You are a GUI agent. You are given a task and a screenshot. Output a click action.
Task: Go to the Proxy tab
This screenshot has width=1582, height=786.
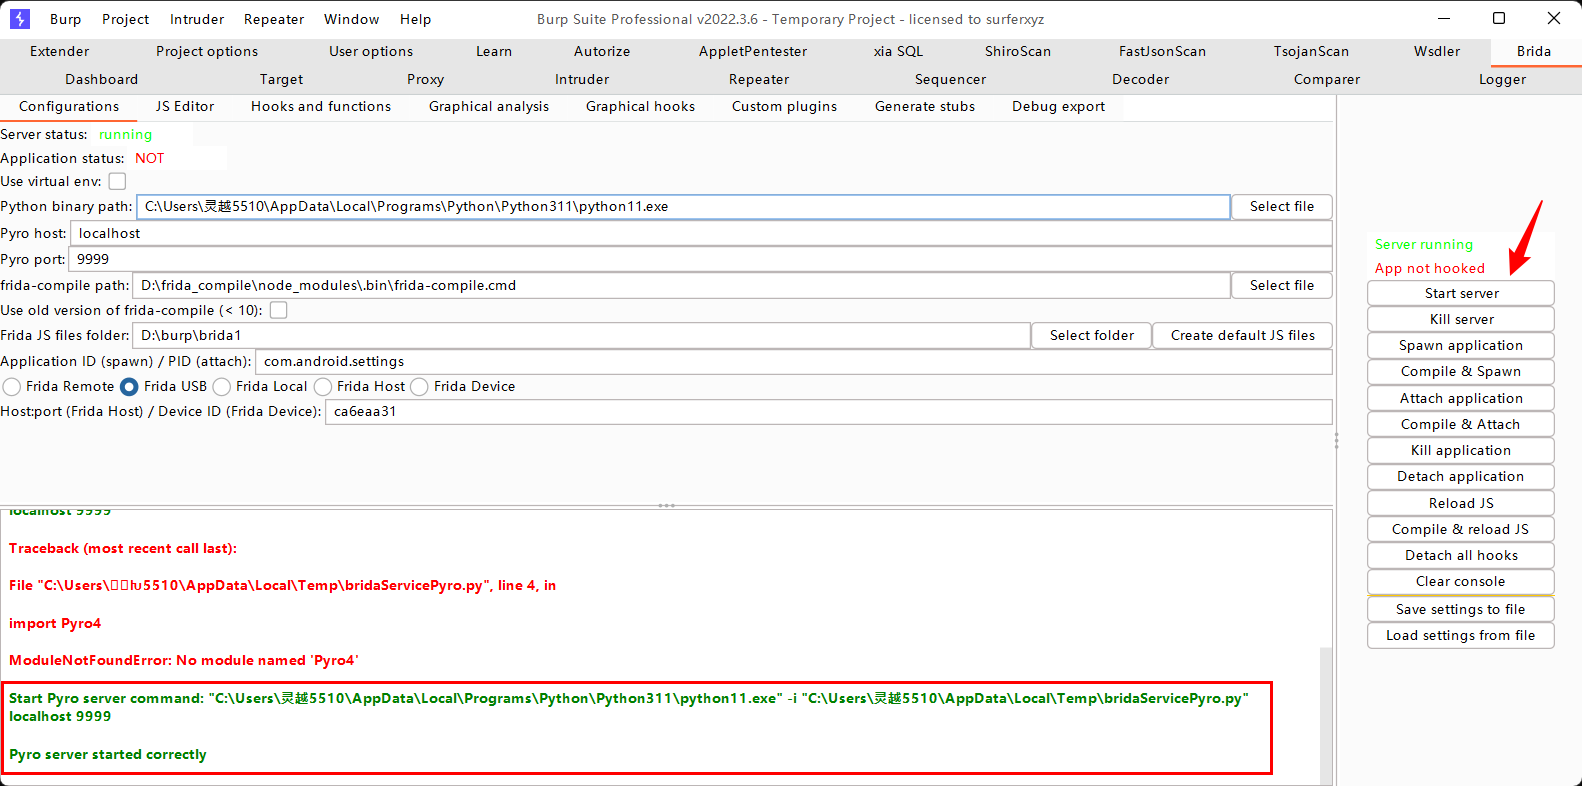tap(425, 79)
